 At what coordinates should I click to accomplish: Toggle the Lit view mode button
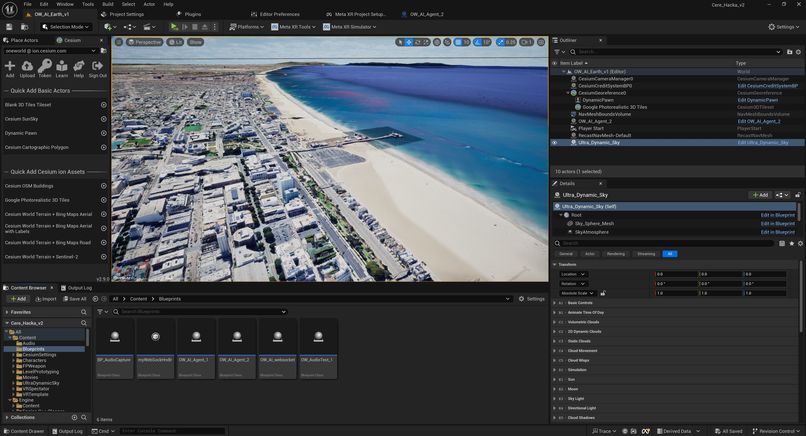(175, 42)
